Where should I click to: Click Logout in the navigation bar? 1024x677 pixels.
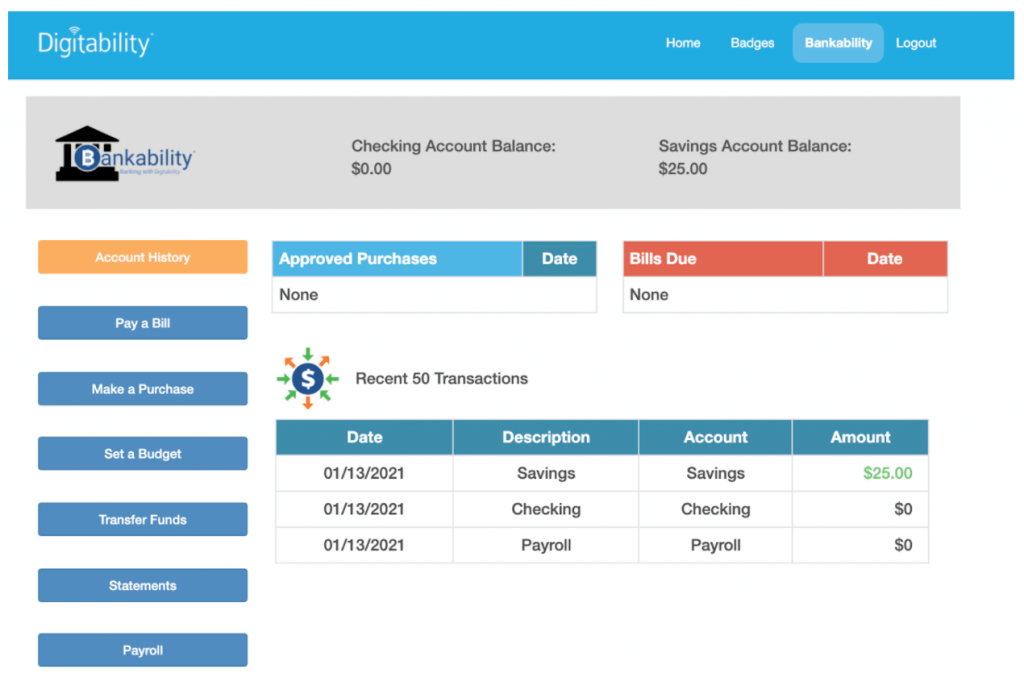tap(916, 43)
